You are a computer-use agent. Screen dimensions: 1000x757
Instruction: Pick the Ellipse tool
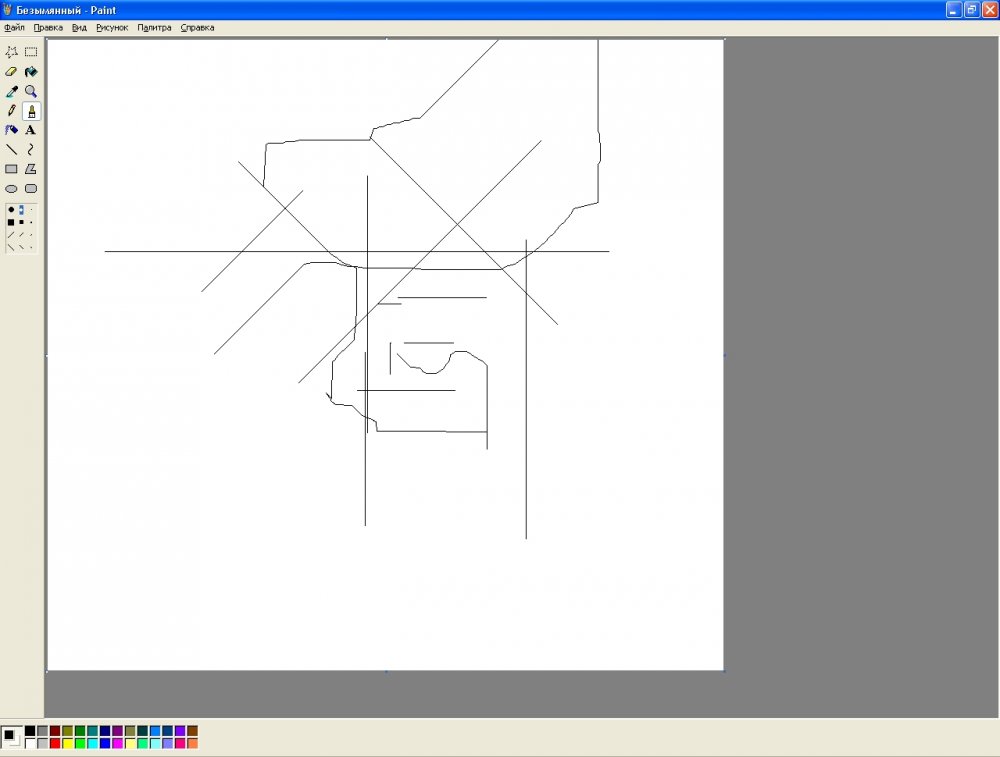tap(12, 188)
